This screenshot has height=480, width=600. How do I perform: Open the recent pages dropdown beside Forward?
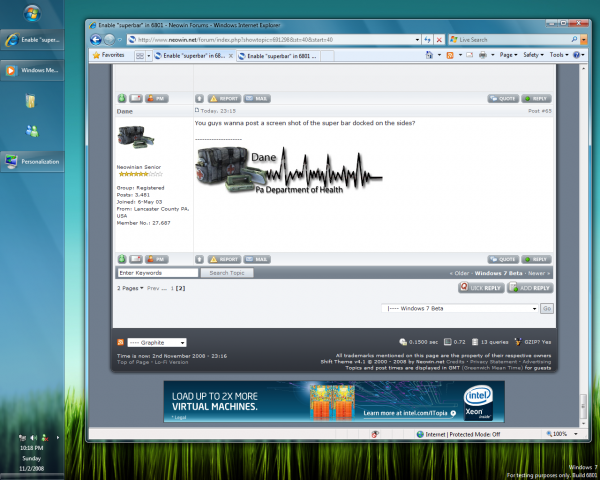click(x=120, y=39)
